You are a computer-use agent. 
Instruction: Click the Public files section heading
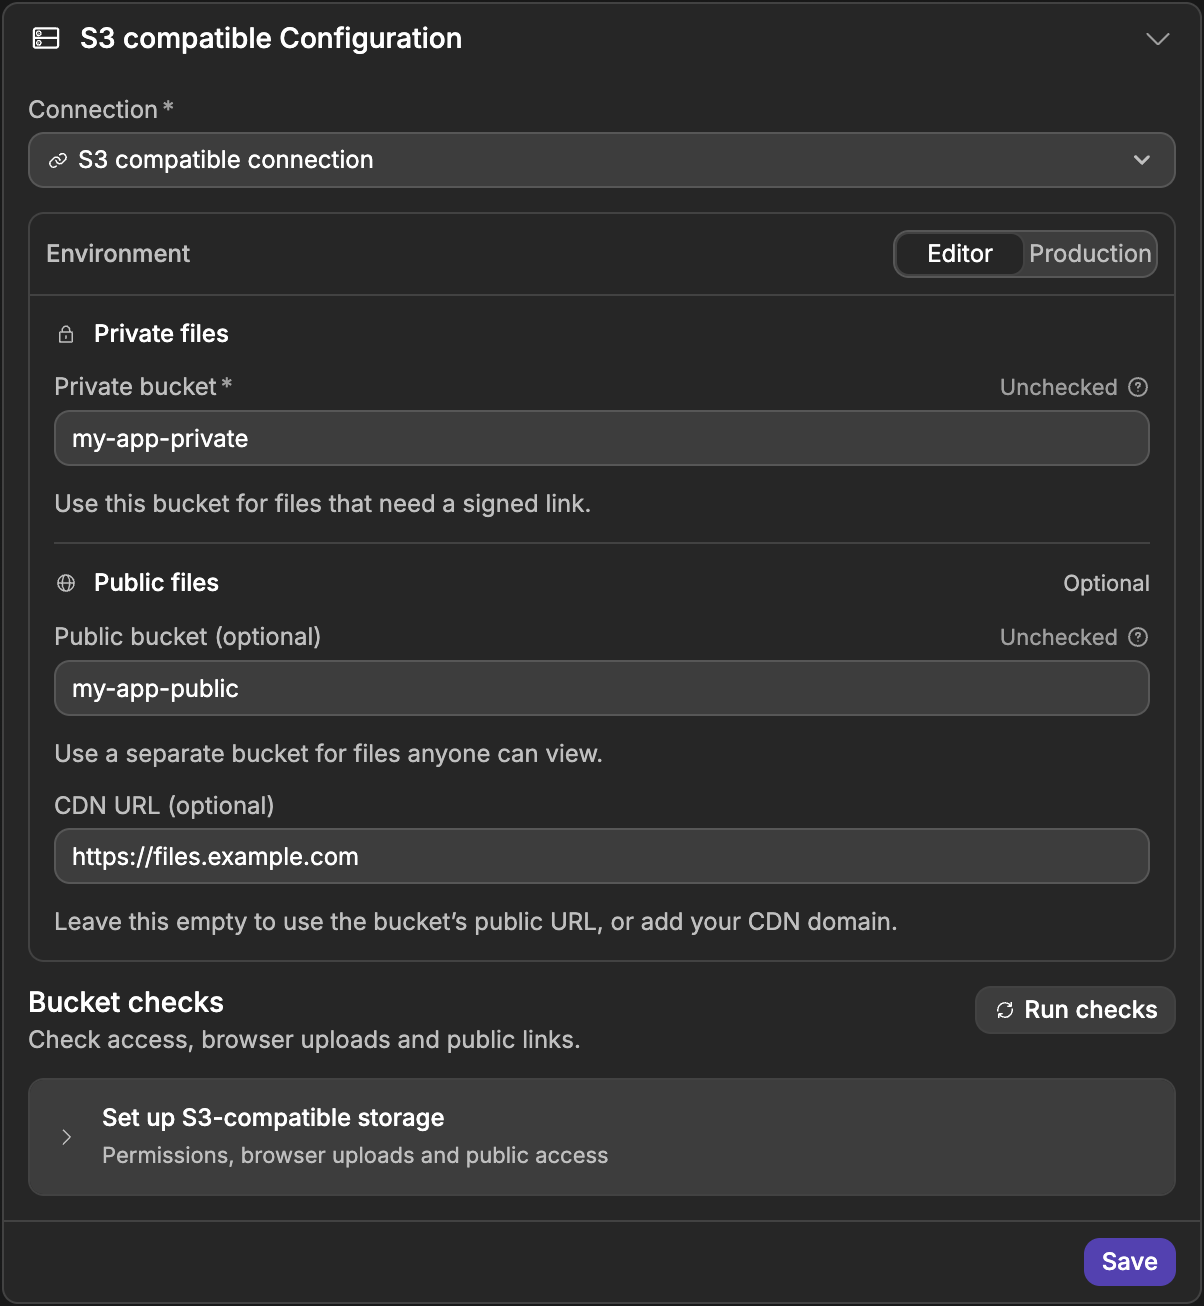[156, 583]
